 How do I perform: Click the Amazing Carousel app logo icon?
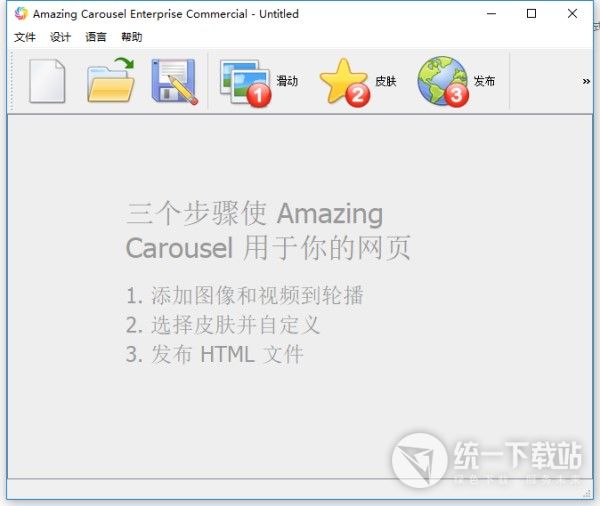point(21,14)
